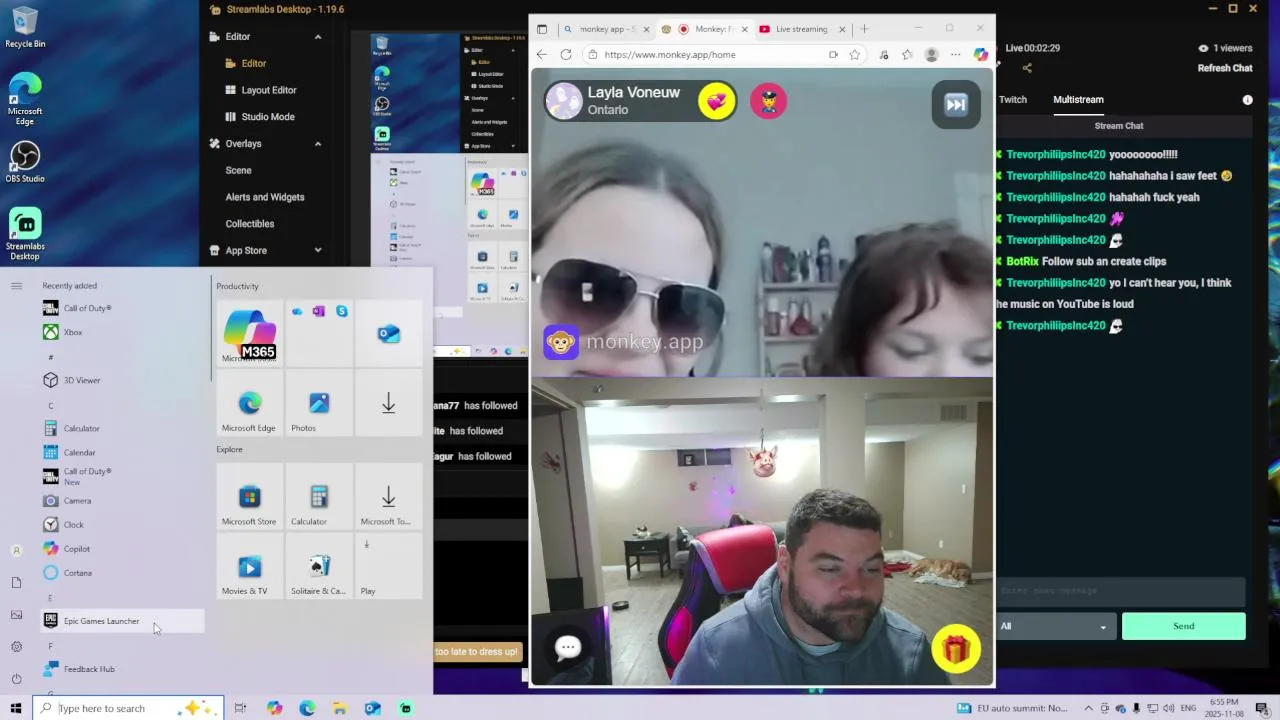Open Layout Editor in Streamlabs

click(x=268, y=90)
